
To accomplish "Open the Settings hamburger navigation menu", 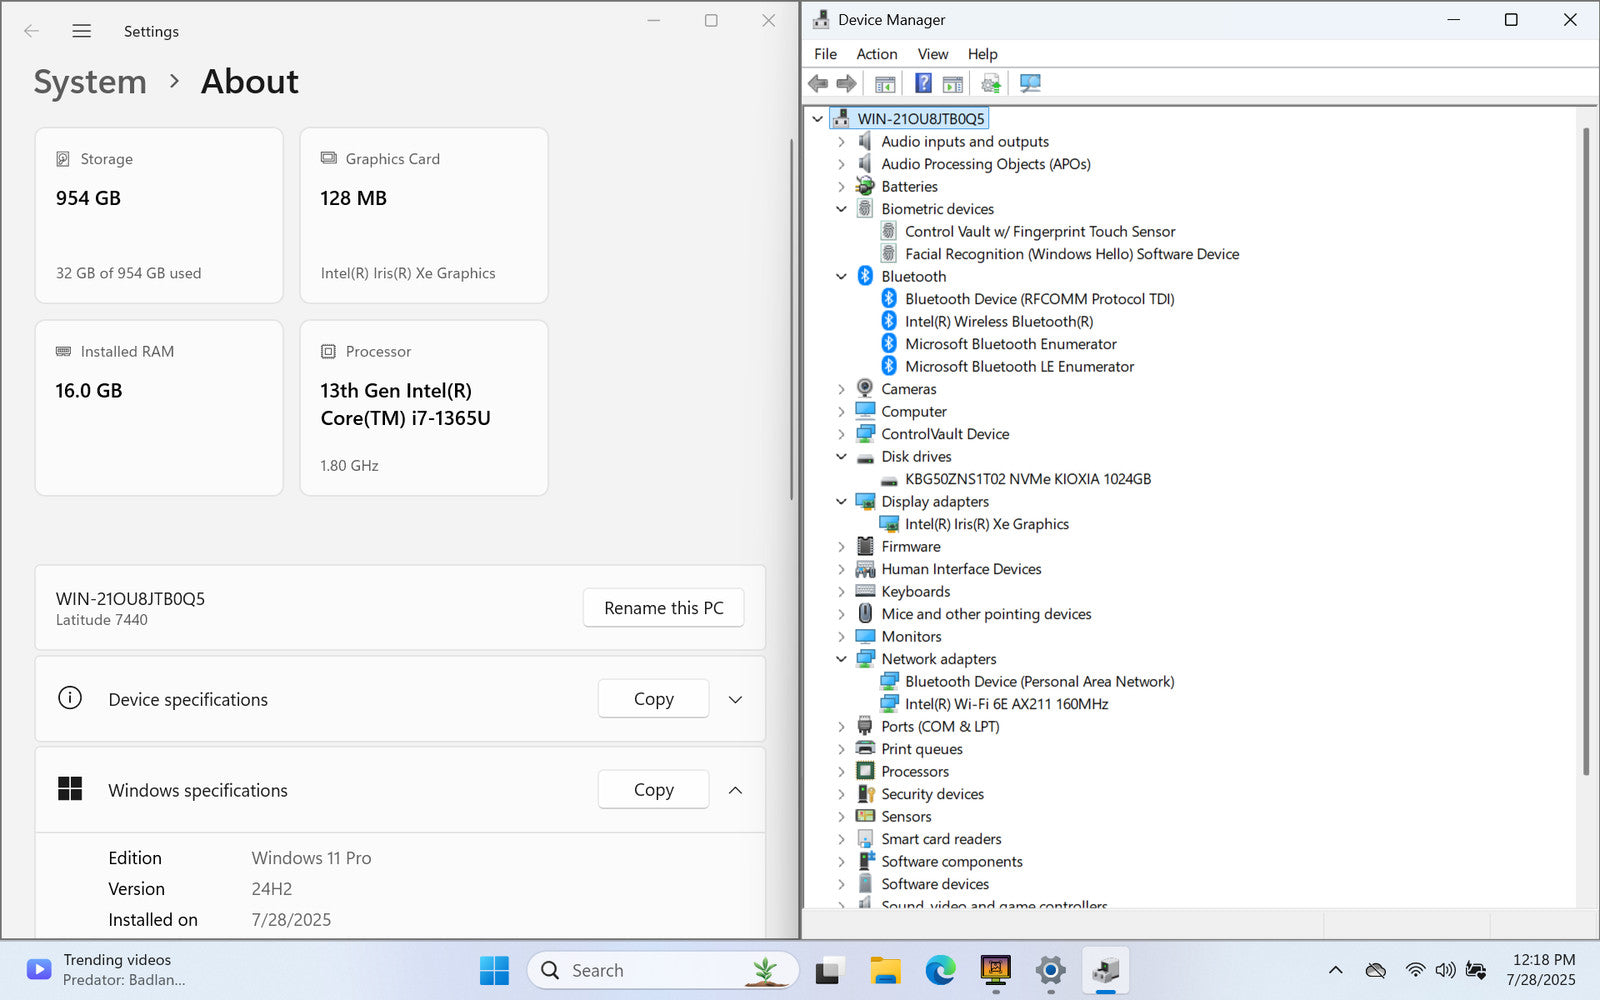I will pos(82,31).
